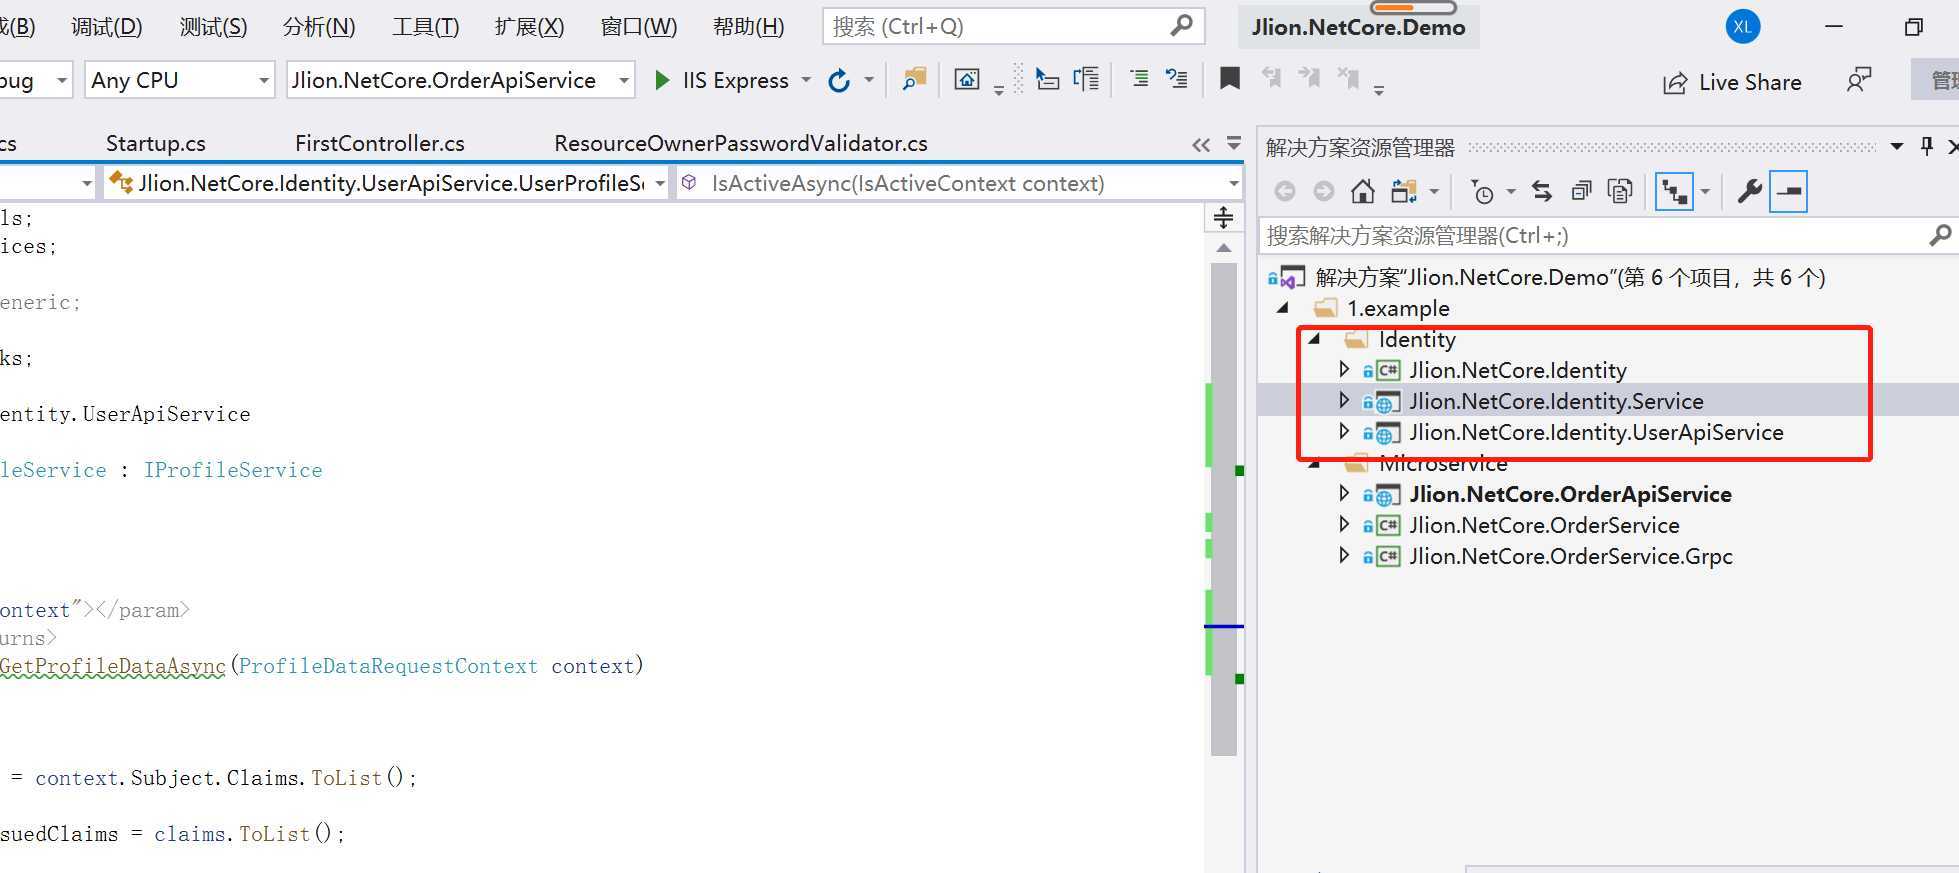Screen dimensions: 1959x873
Task: Open the 工具(T) menu
Action: 425,27
